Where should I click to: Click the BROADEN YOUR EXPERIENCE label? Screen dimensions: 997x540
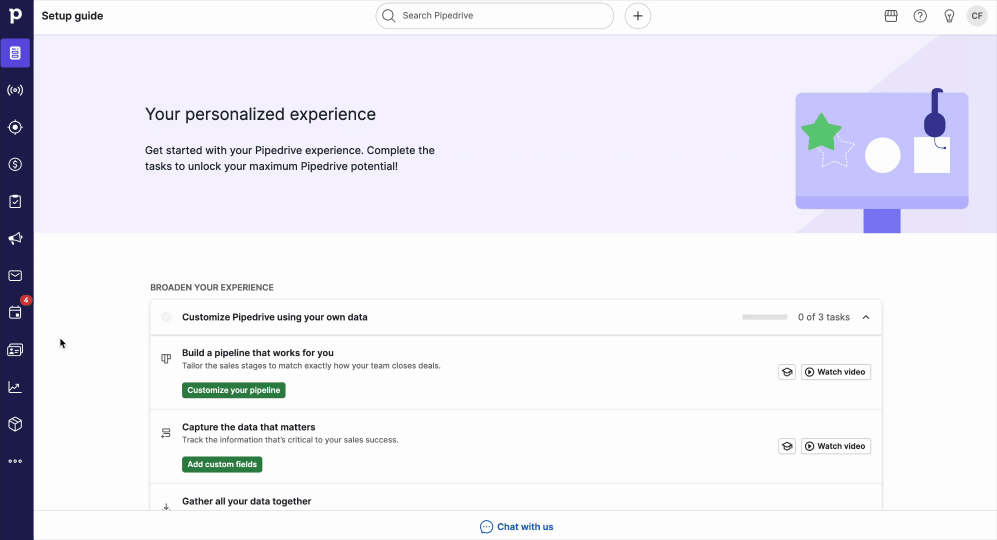pos(212,287)
